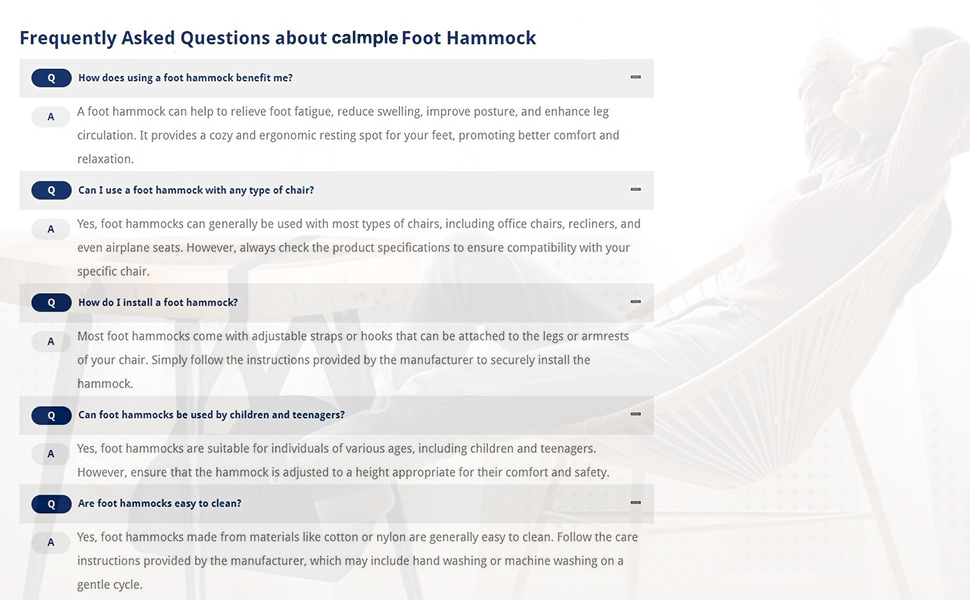Select question text 'How do I install a foot hammock?'
The width and height of the screenshot is (970, 600).
click(158, 302)
